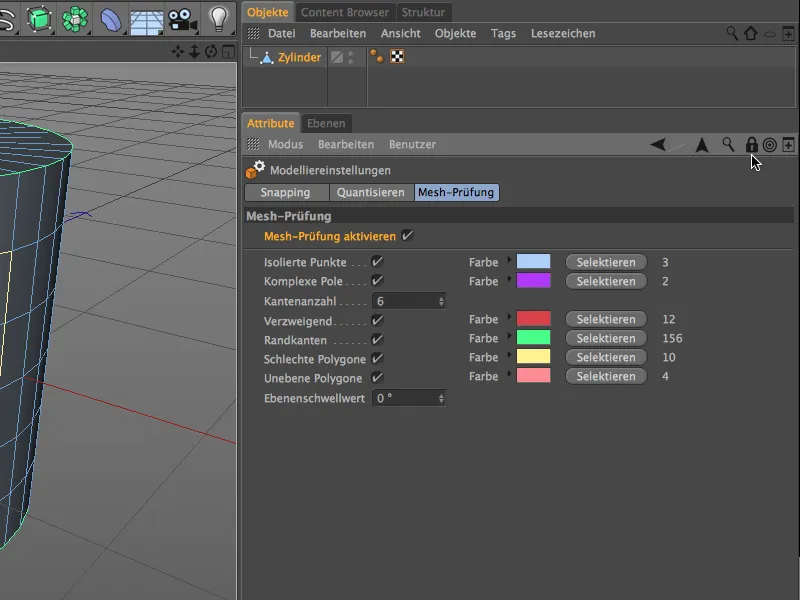Click the Attribute manager up arrow icon
800x600 pixels.
(702, 145)
